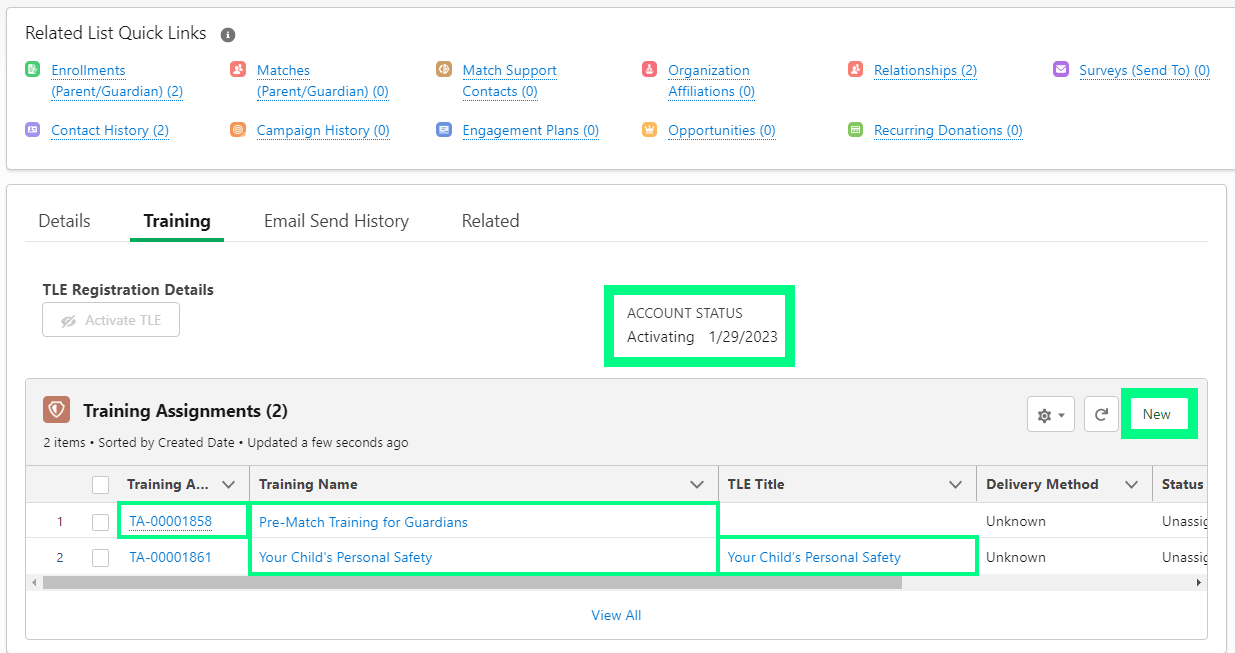Click the Matches contact icon

coord(237,70)
